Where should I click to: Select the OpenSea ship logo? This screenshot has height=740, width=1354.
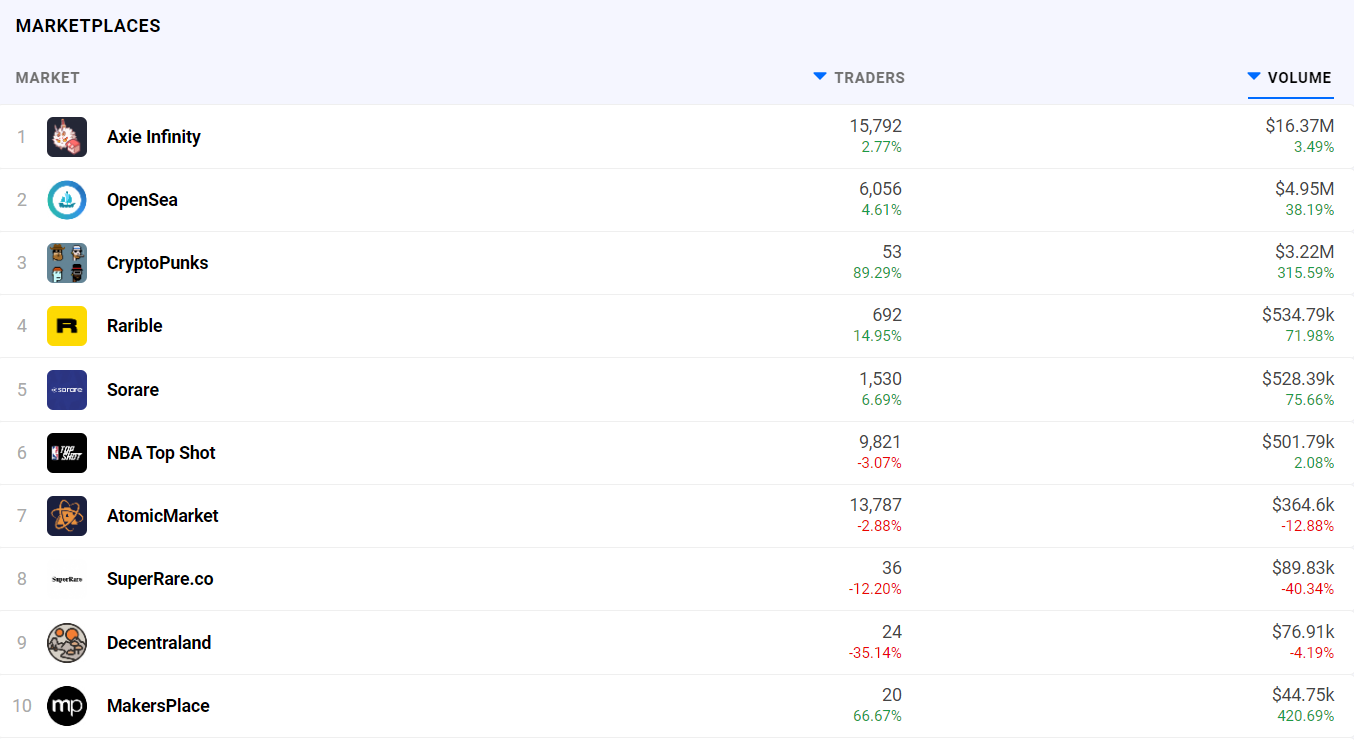[x=67, y=200]
